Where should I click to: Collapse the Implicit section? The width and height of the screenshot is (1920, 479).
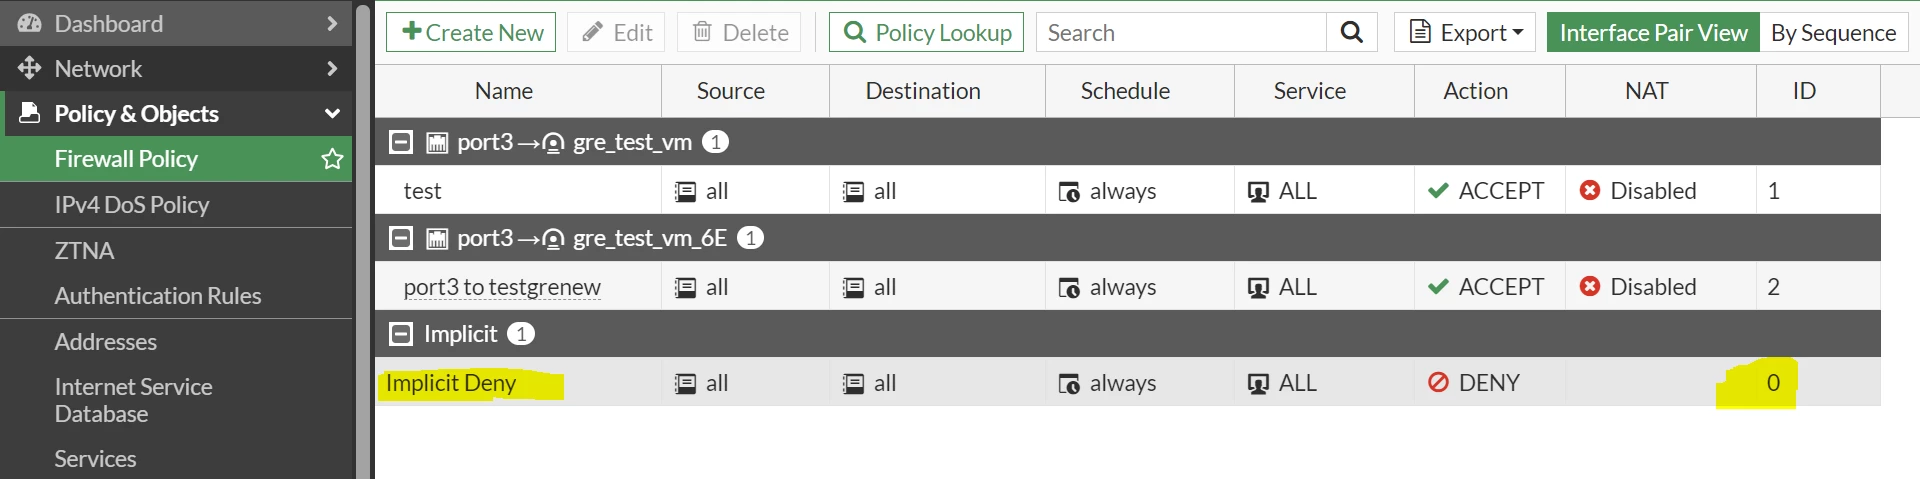(x=400, y=334)
